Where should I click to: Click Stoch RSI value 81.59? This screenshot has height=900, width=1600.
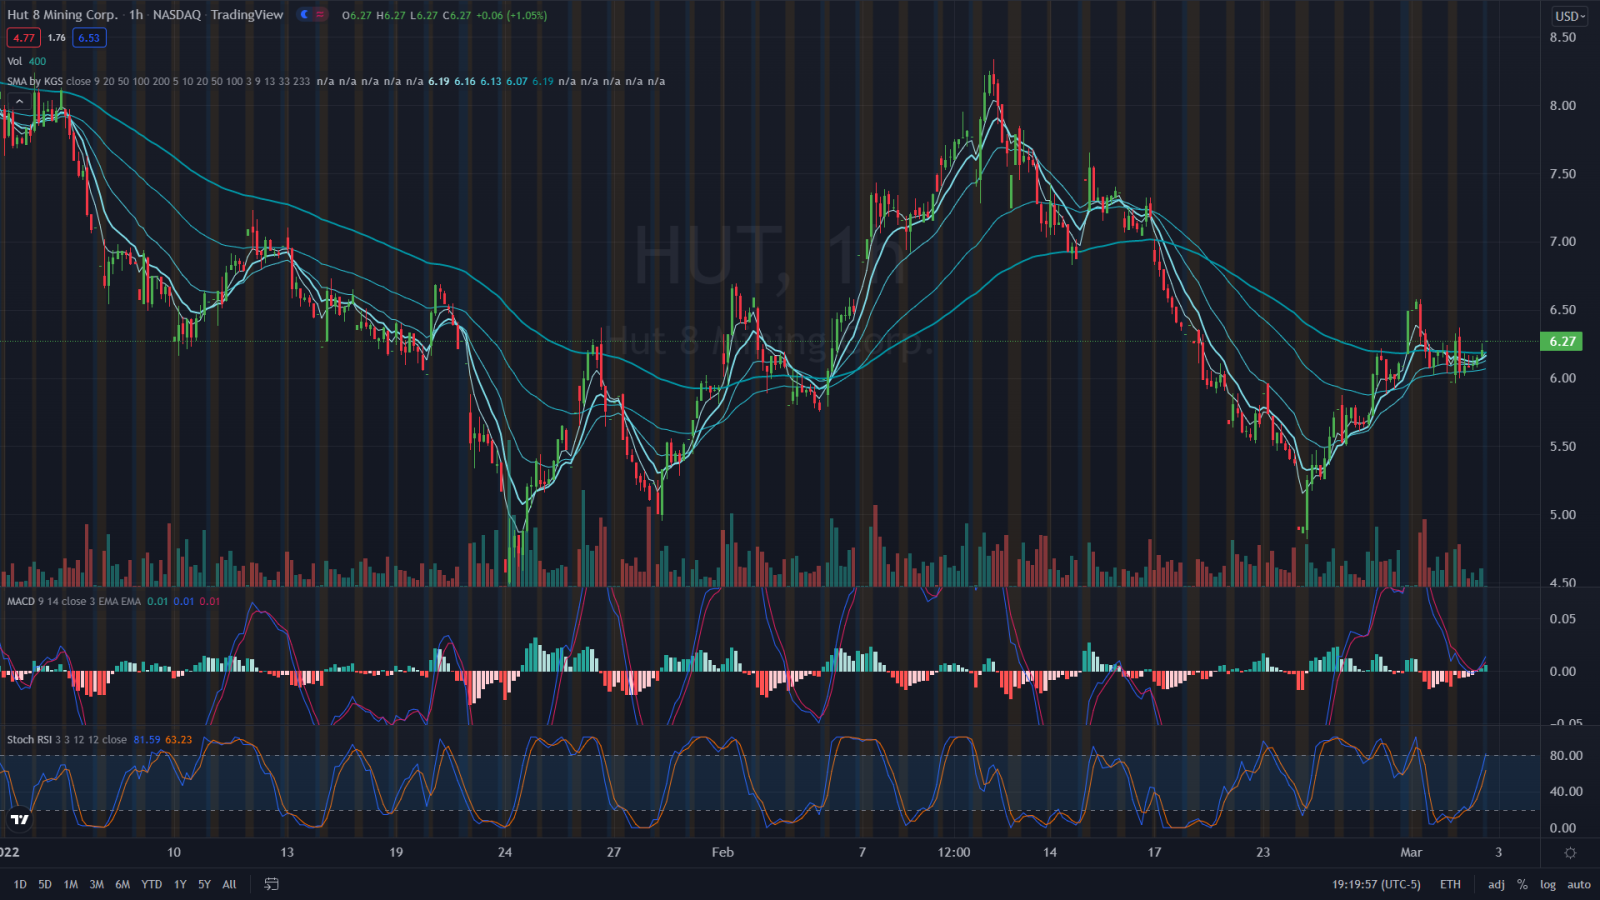[x=146, y=740]
